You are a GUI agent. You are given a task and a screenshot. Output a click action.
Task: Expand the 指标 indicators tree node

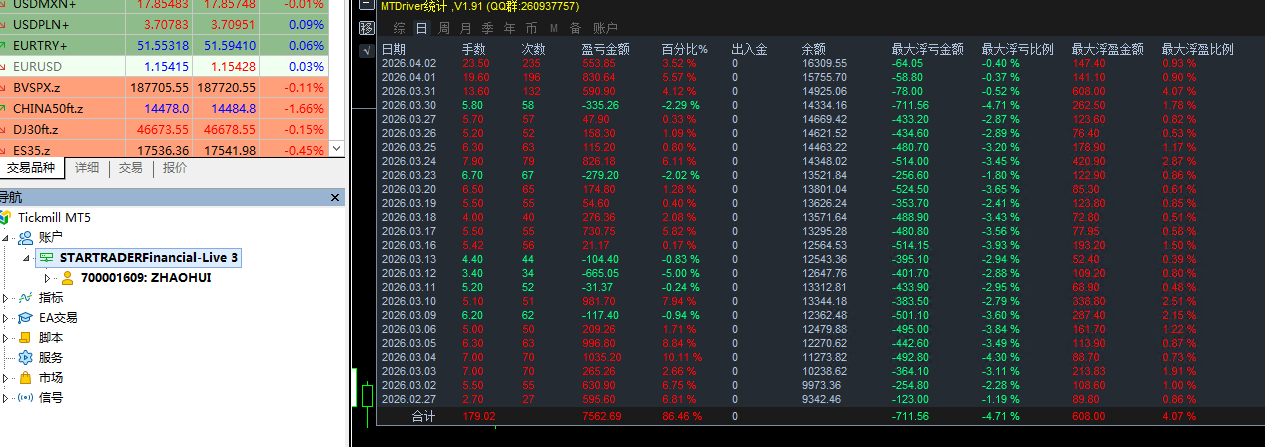pos(6,297)
